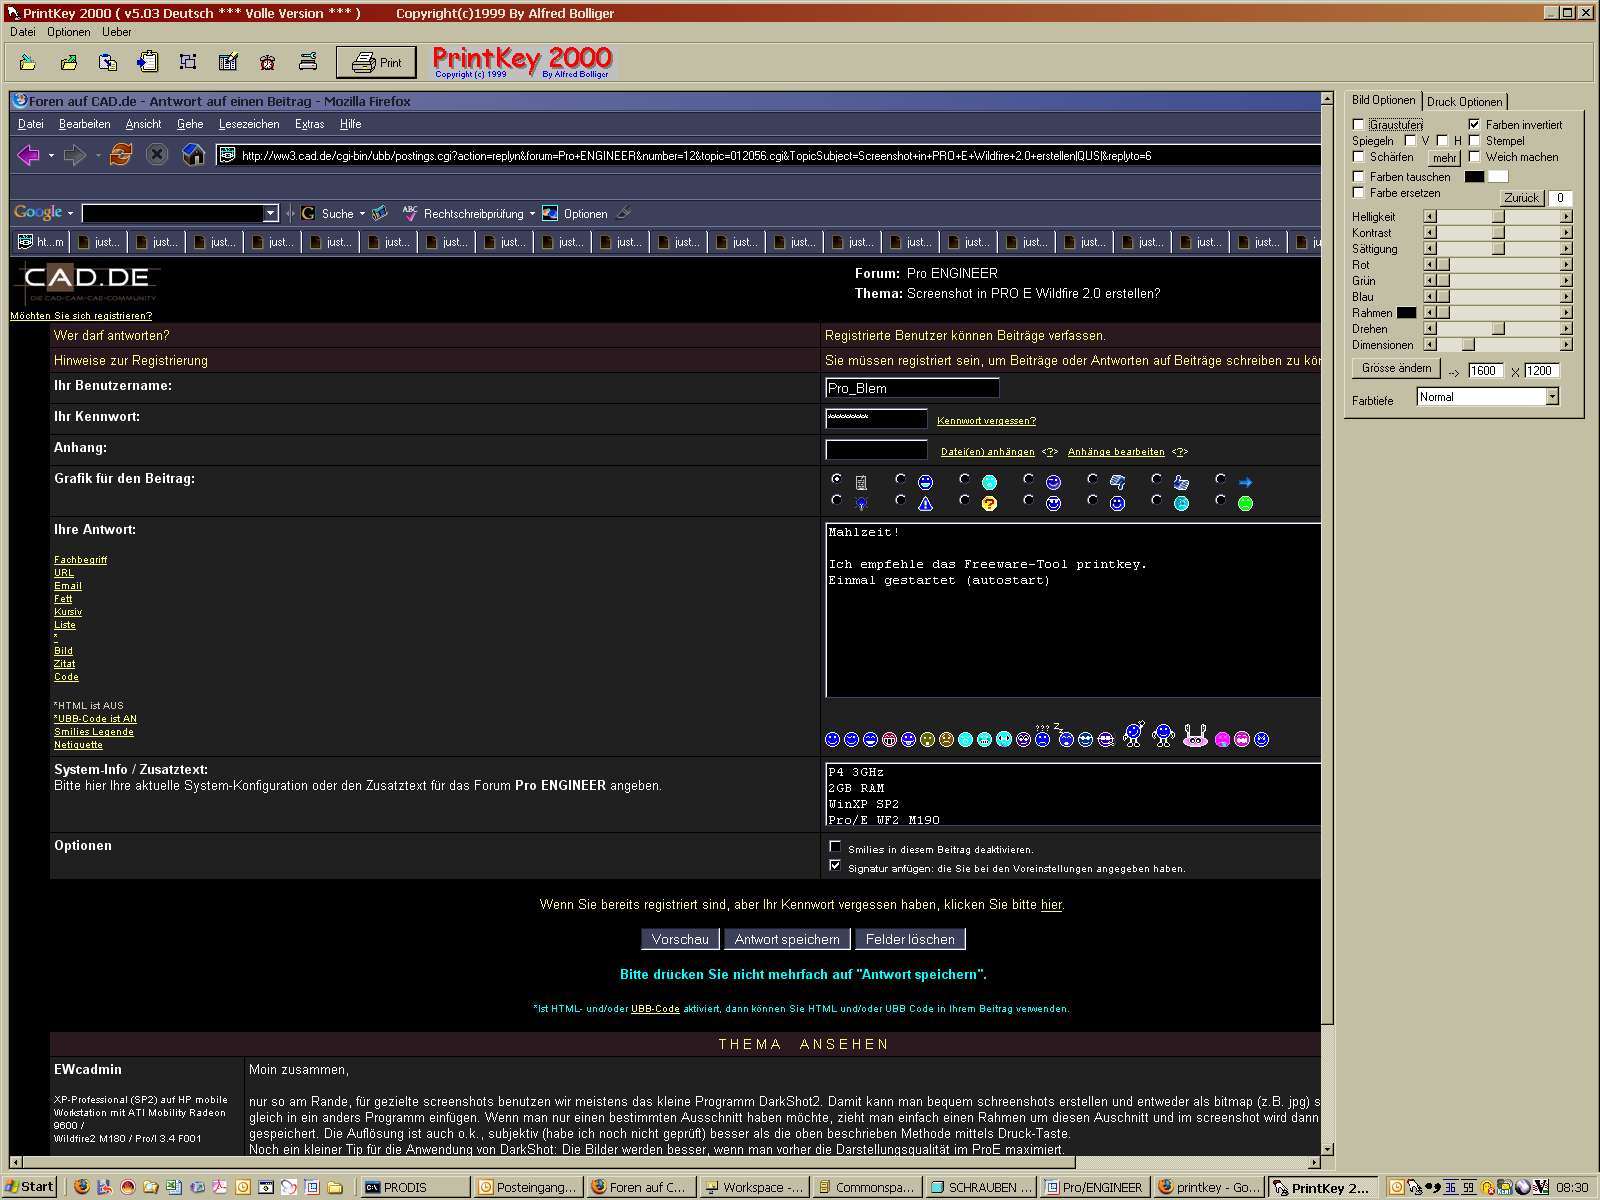Click the capture rectangle selection icon in PrintKey toolbar
Image resolution: width=1600 pixels, height=1200 pixels.
point(188,62)
